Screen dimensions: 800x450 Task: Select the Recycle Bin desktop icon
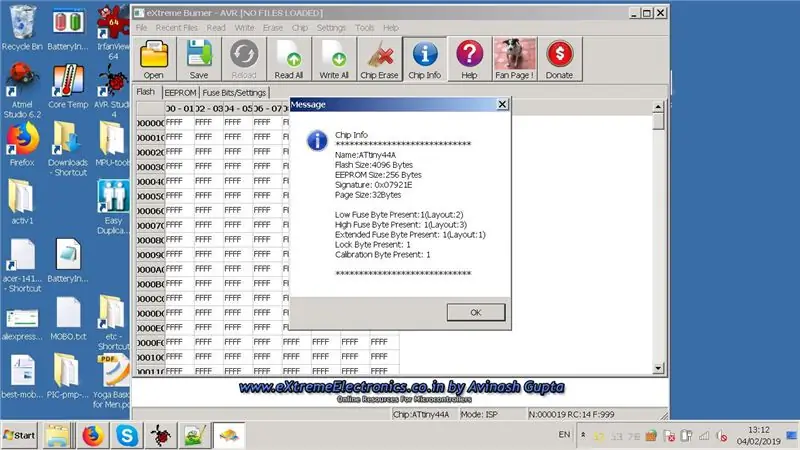click(x=22, y=28)
